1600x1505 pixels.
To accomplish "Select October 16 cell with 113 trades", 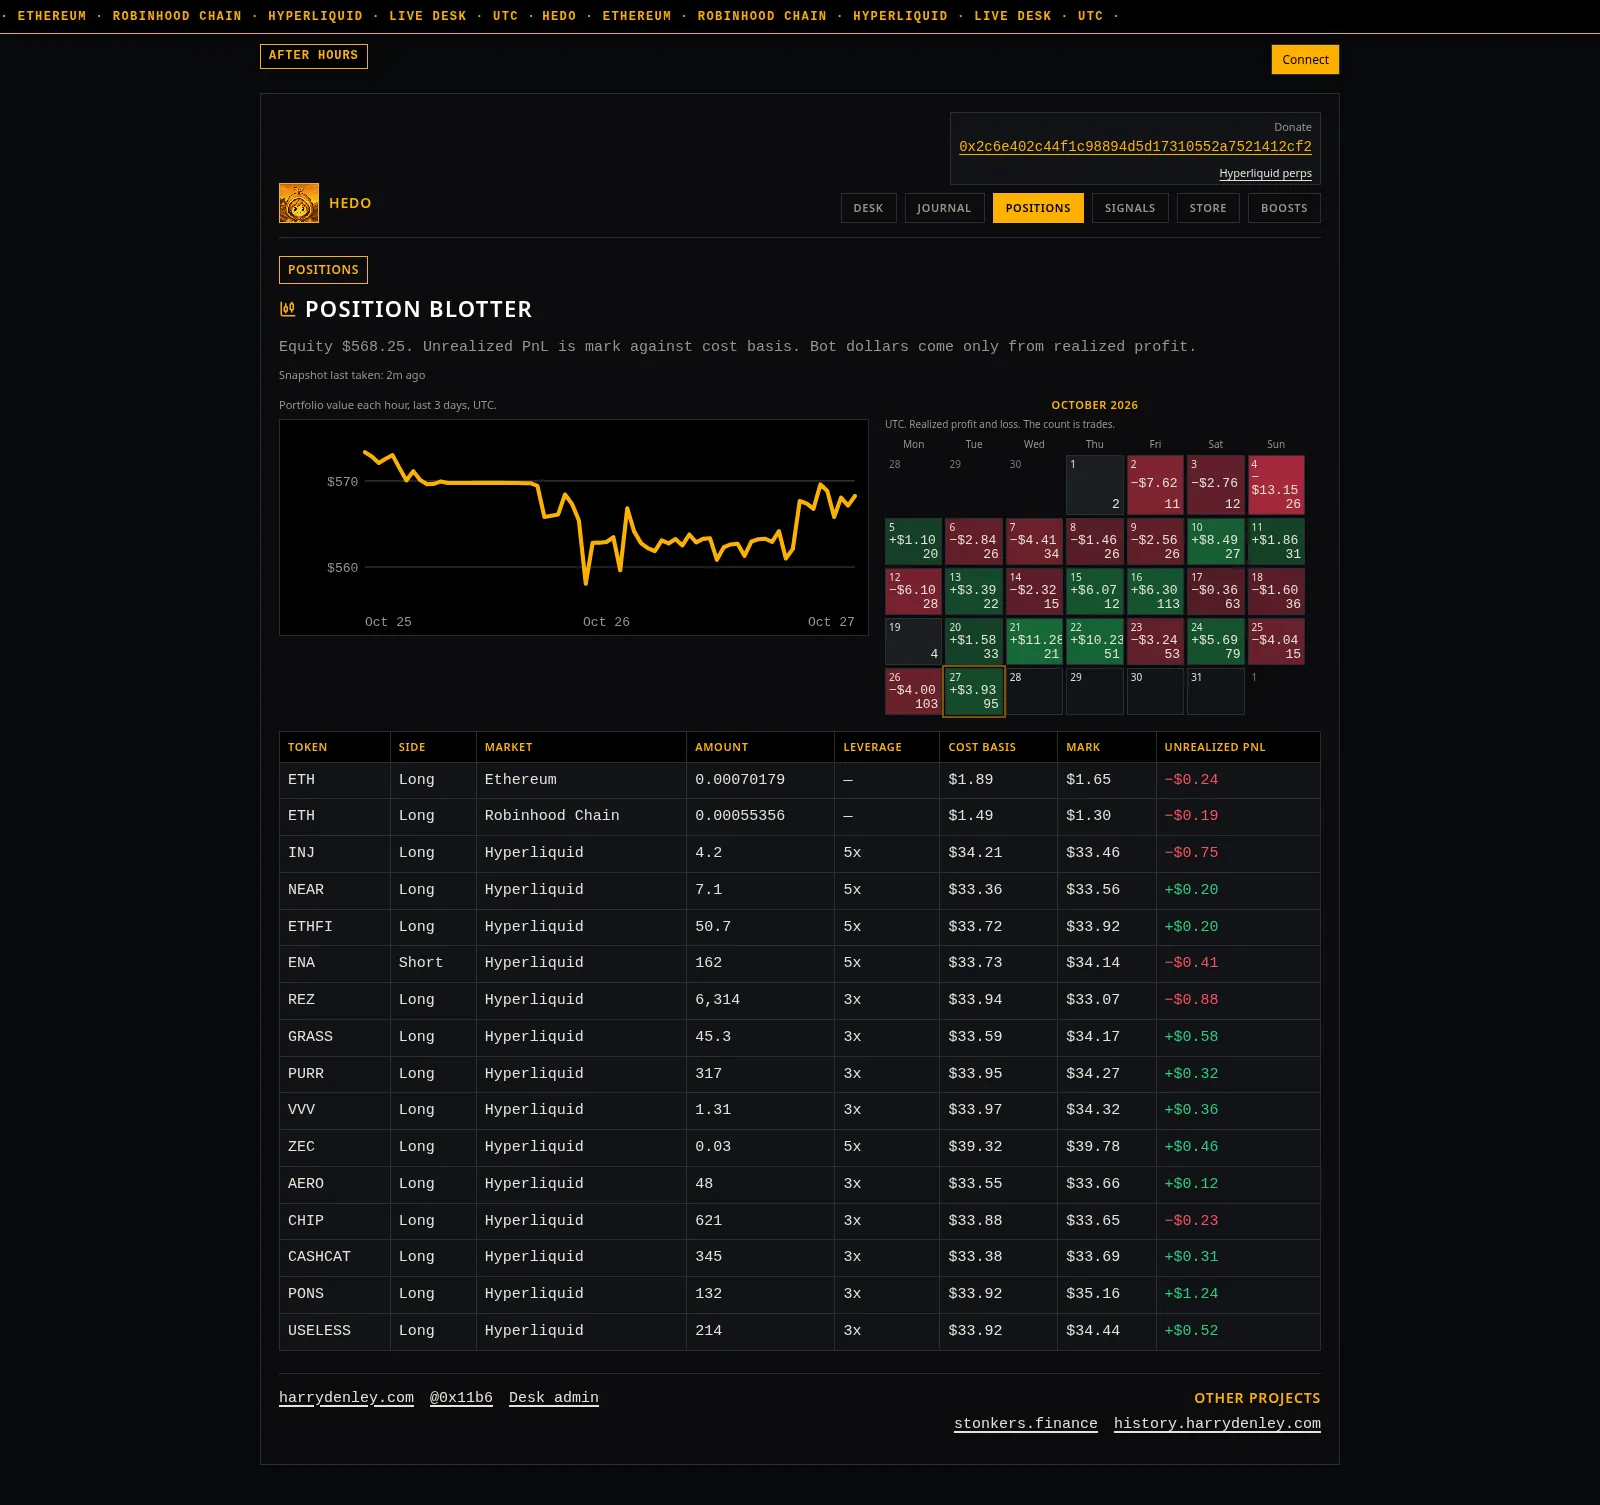I will click(1155, 591).
